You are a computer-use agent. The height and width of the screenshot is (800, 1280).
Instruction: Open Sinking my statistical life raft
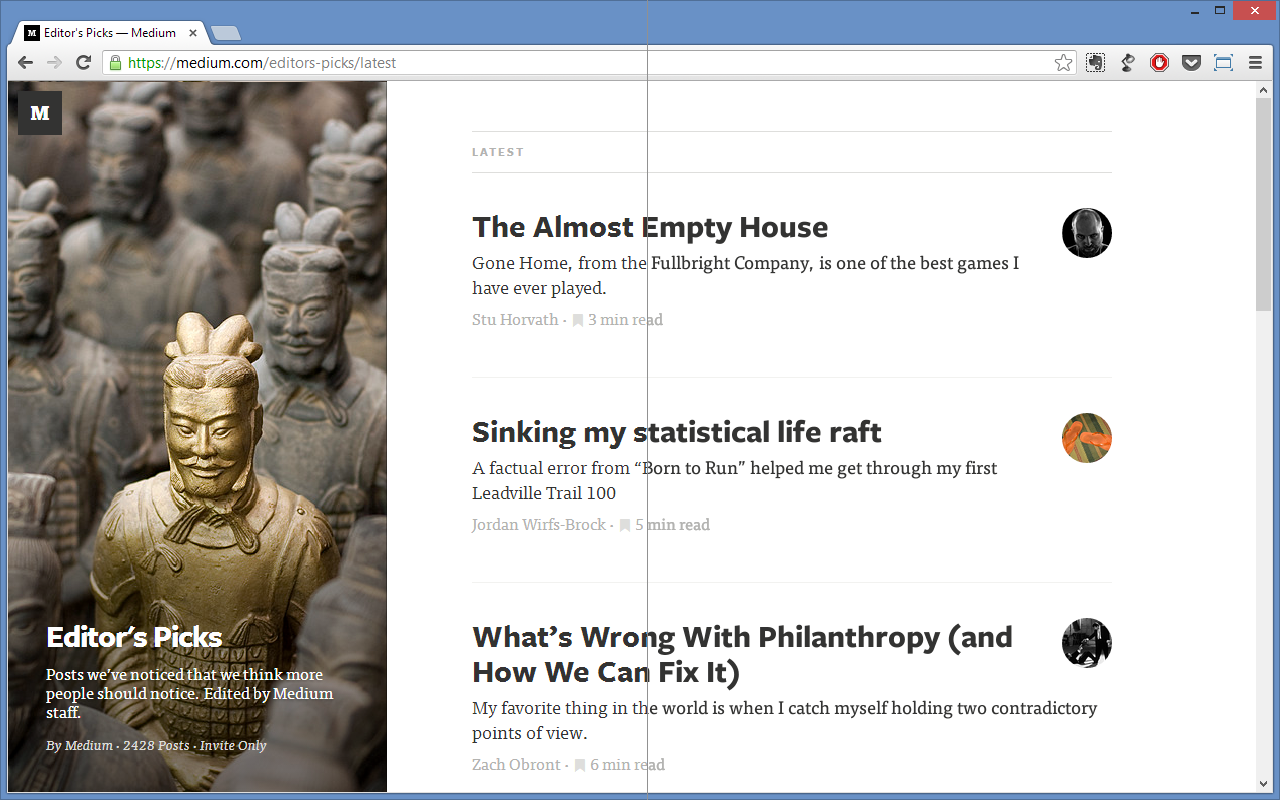[676, 432]
